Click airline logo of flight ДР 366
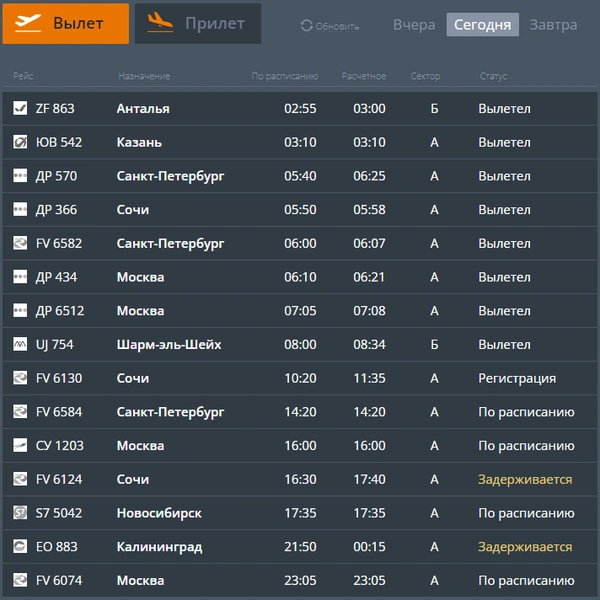The height and width of the screenshot is (600, 600). [x=20, y=209]
